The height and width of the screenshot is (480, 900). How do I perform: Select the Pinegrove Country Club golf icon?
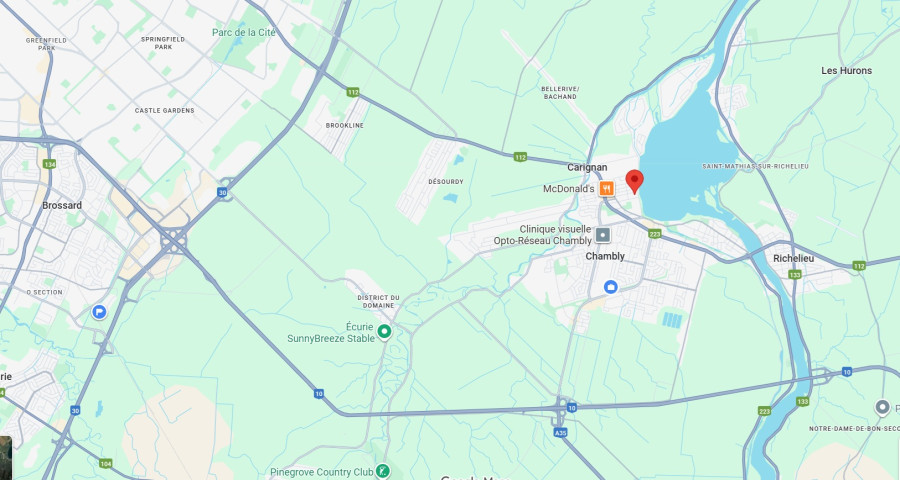(383, 471)
